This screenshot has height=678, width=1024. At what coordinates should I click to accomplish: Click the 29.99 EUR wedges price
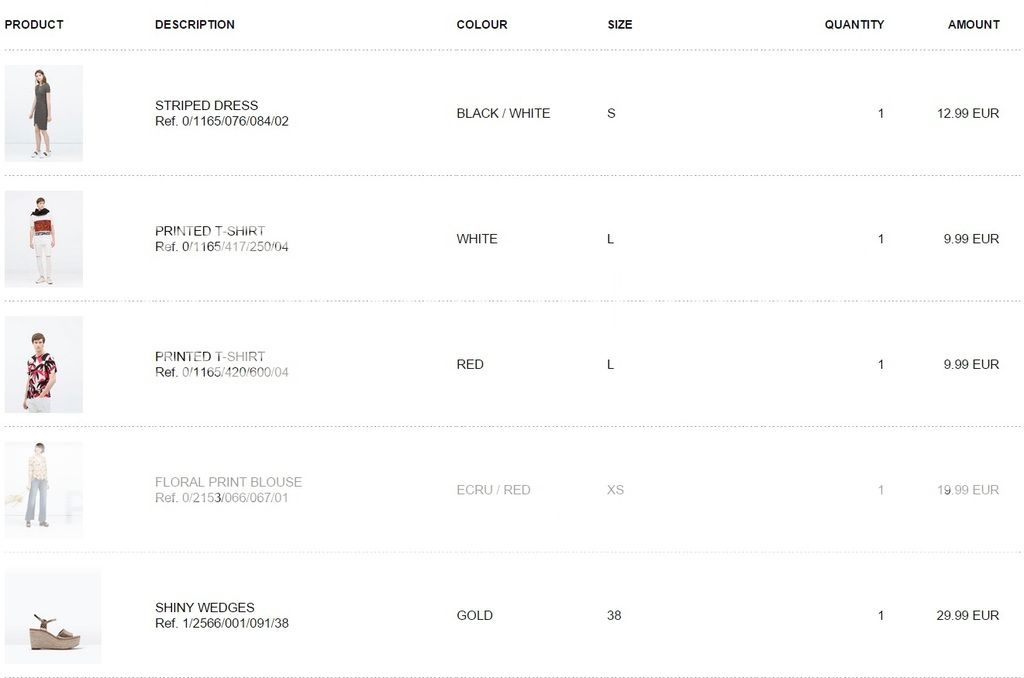(967, 615)
